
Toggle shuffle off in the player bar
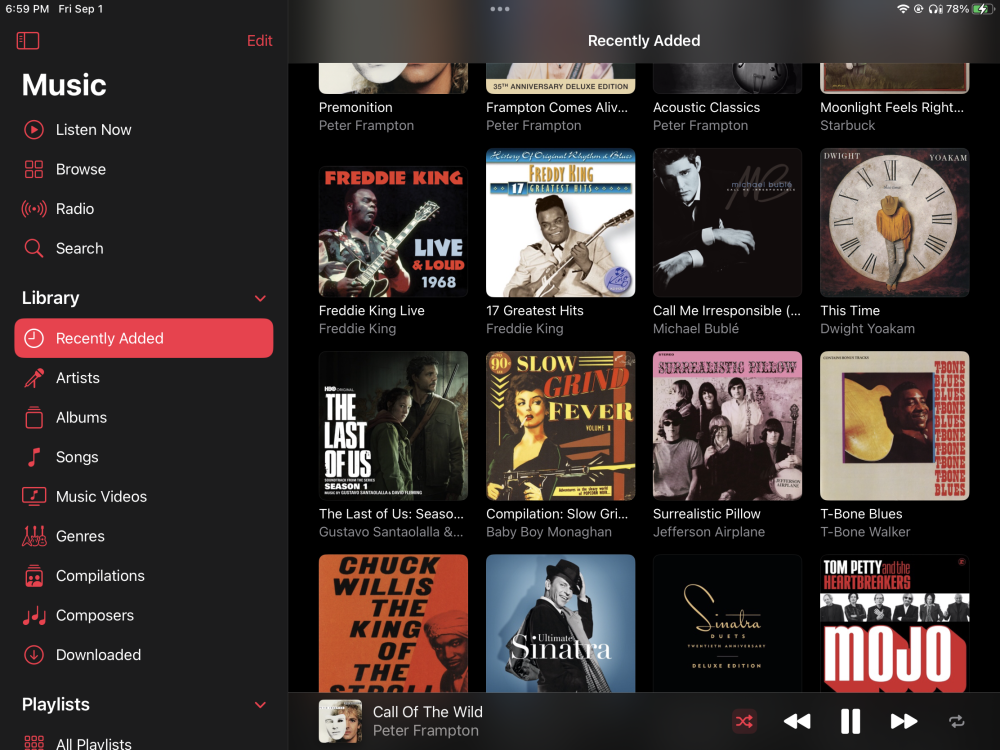[x=744, y=721]
